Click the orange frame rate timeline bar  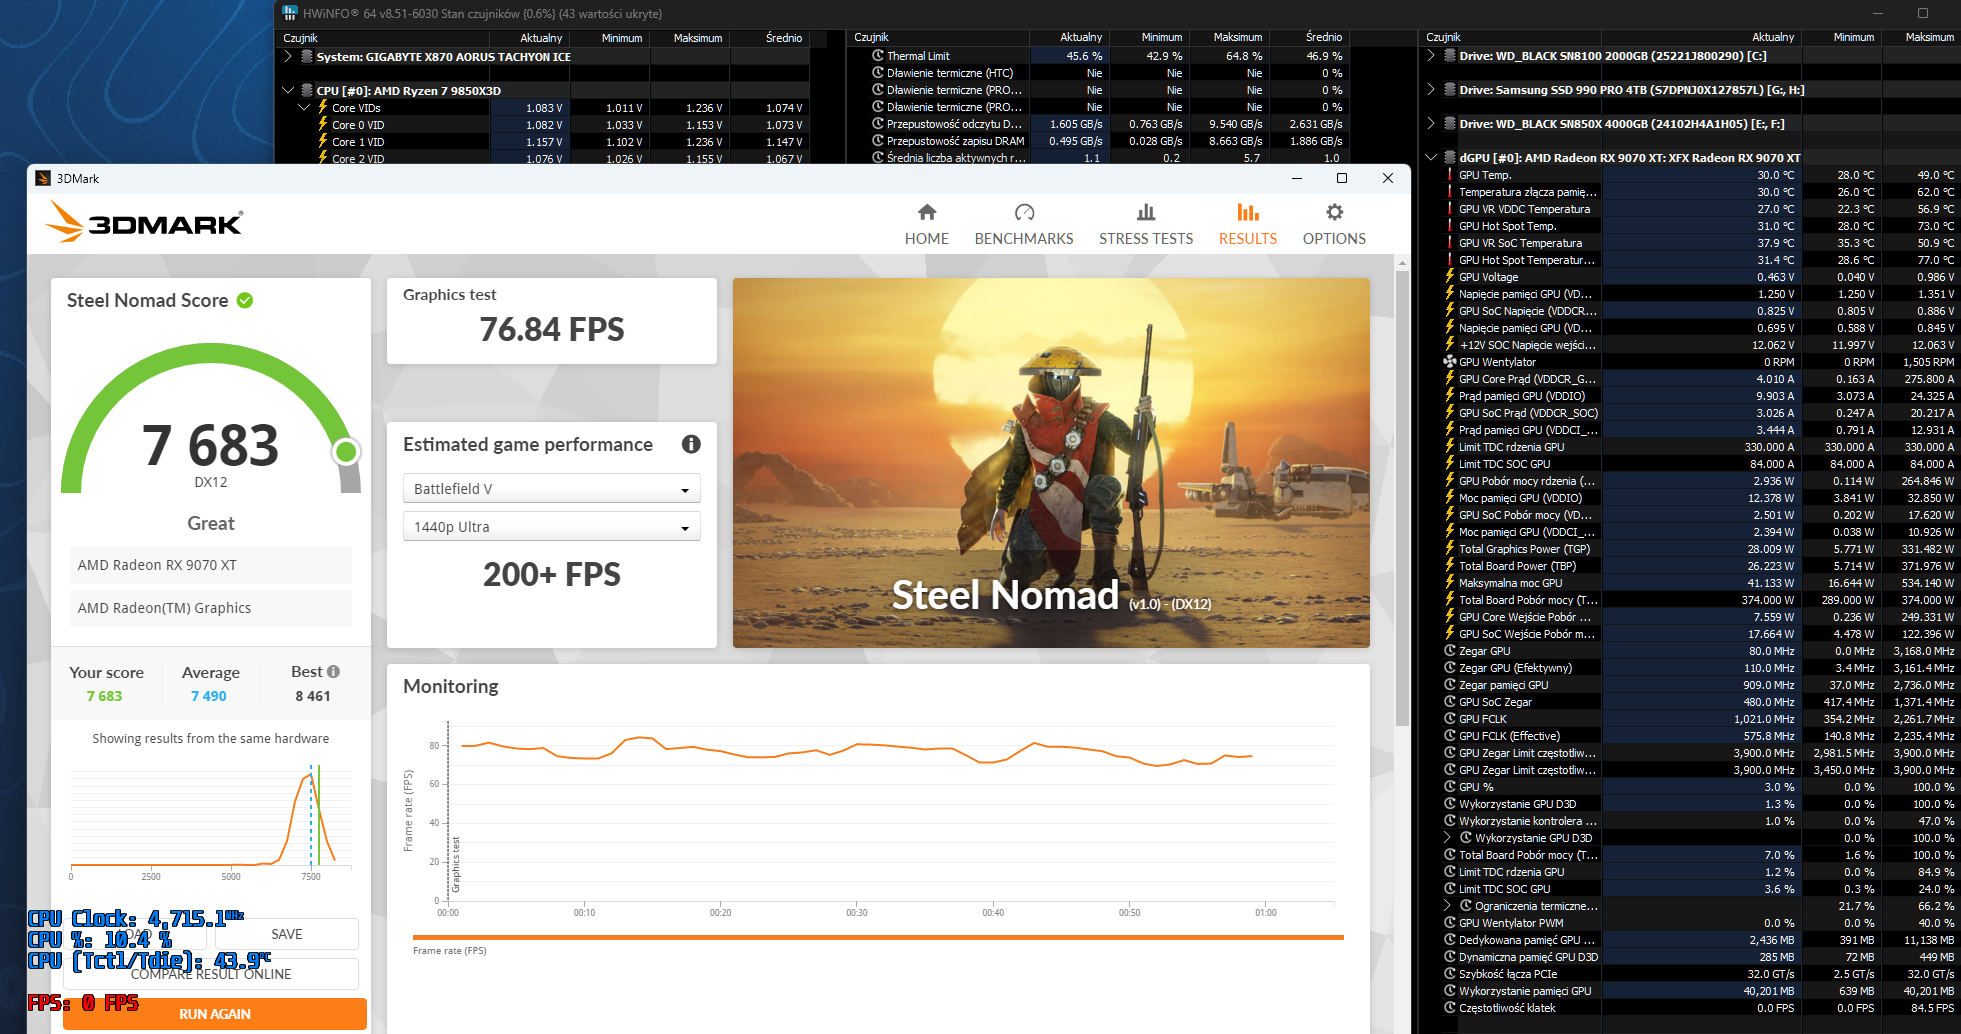[x=878, y=937]
